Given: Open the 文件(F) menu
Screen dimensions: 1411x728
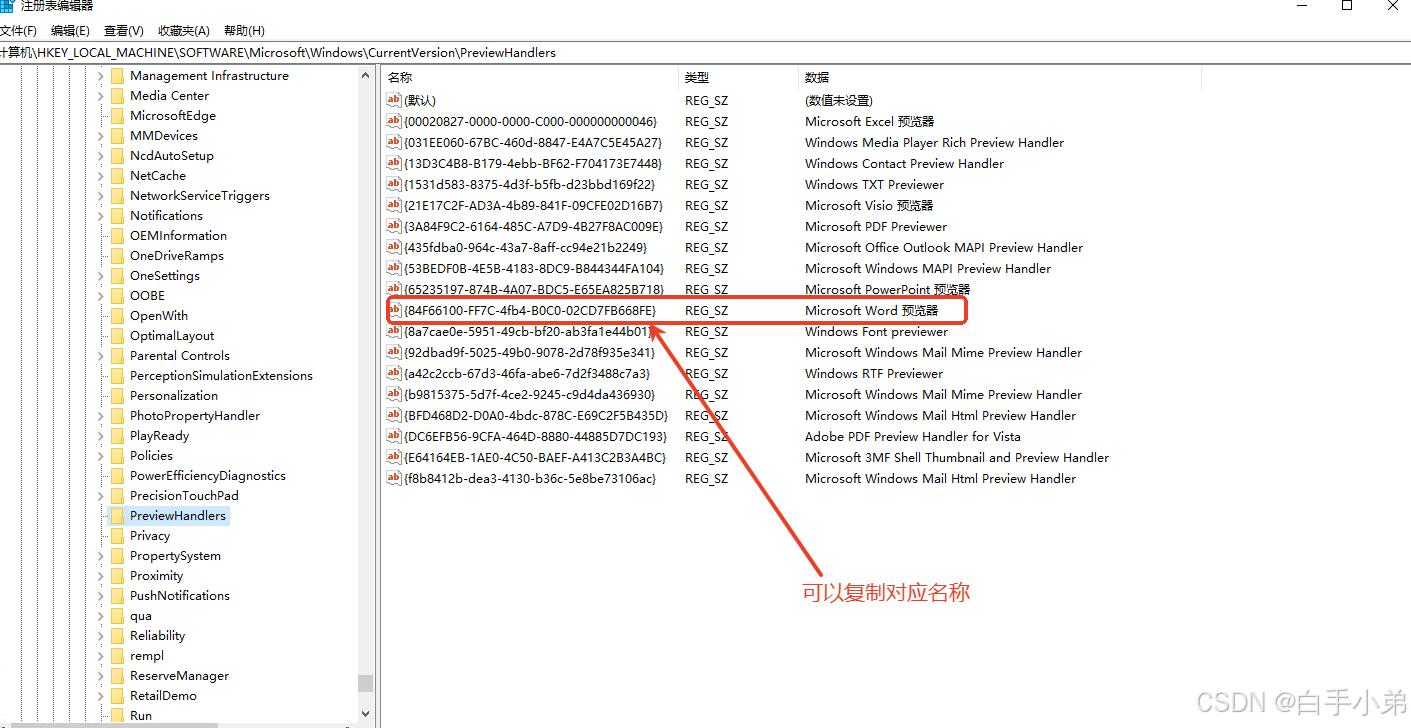Looking at the screenshot, I should point(18,31).
